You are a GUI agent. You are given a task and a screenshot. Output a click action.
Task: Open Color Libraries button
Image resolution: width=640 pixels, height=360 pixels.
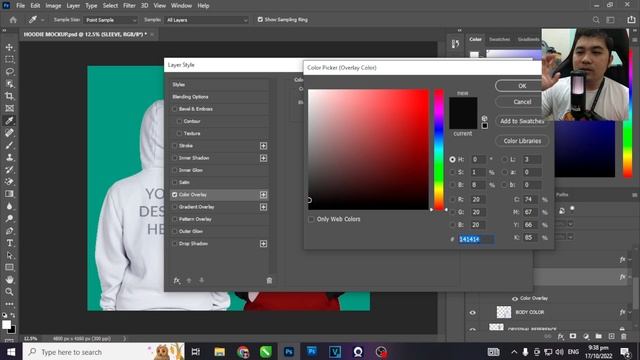522,141
